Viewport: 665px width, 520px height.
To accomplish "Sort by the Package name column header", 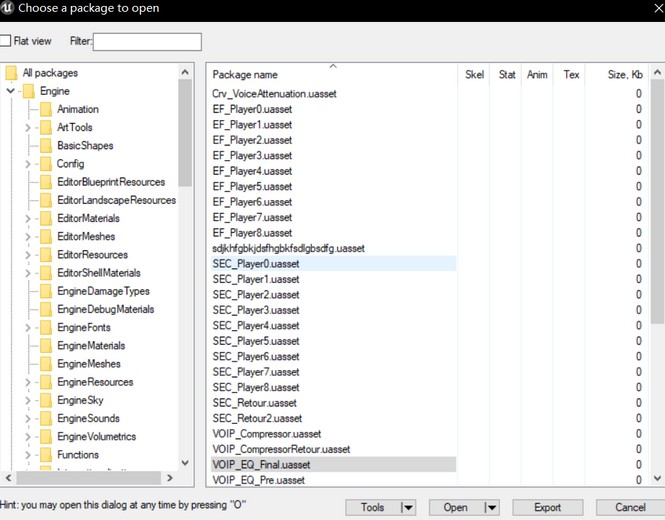I will click(x=245, y=75).
